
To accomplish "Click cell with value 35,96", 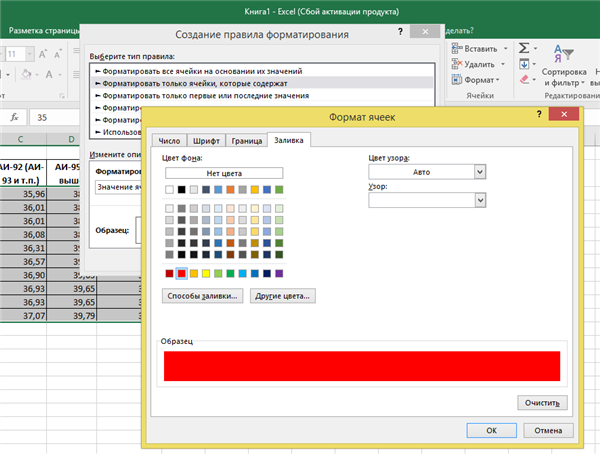I will pos(23,194).
